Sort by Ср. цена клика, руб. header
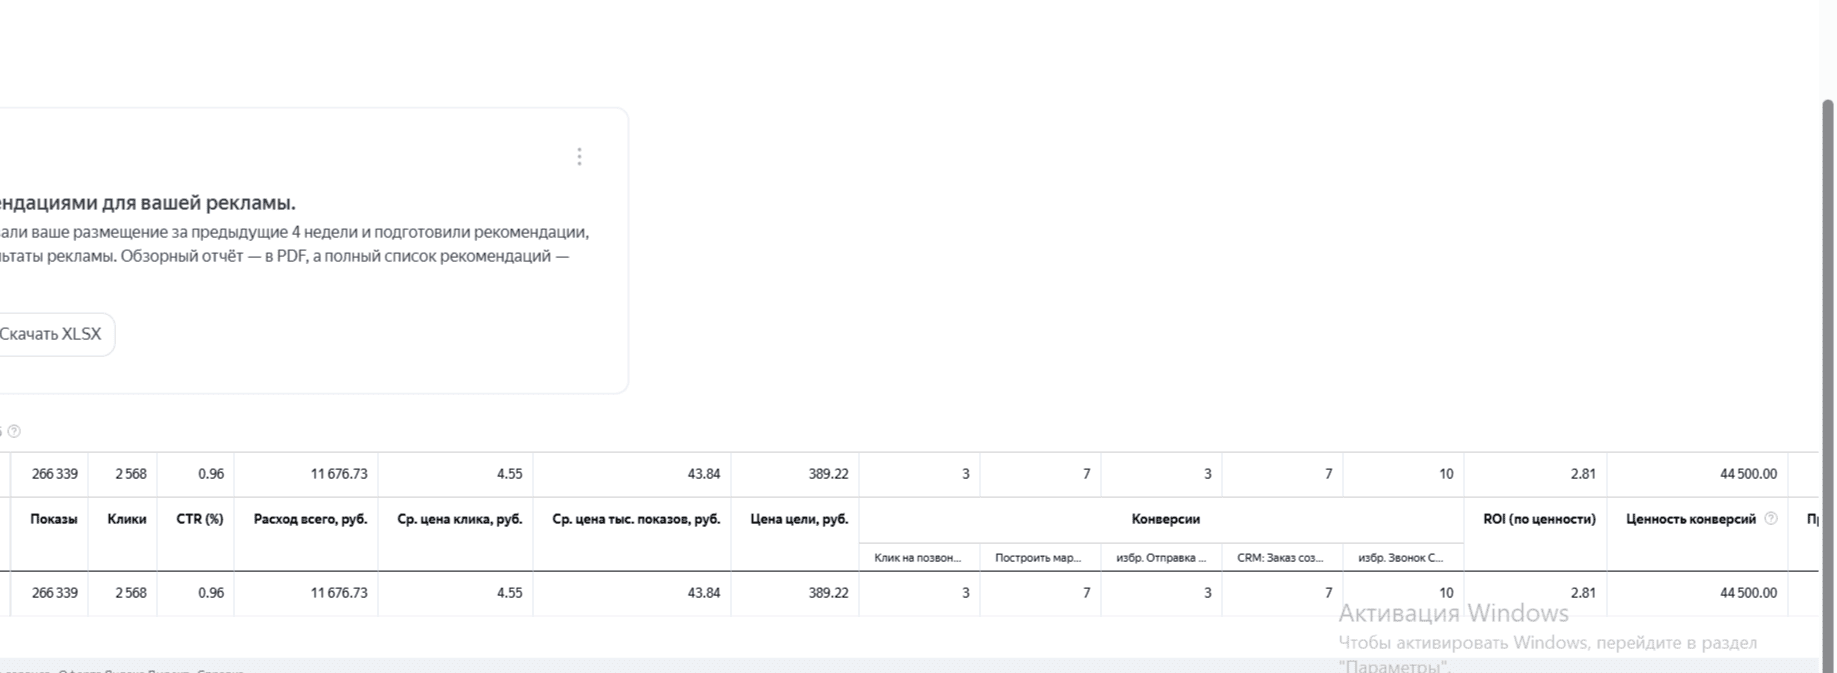 (x=459, y=519)
